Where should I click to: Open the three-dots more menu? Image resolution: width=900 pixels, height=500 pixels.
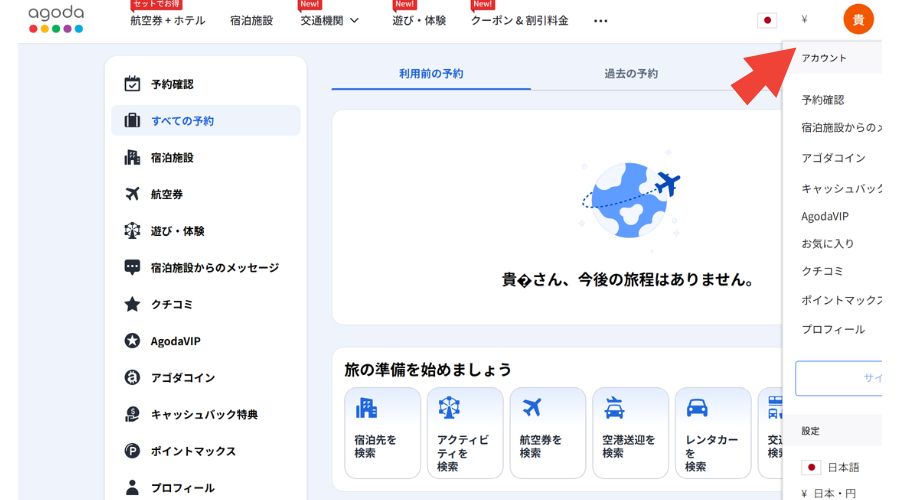point(600,21)
